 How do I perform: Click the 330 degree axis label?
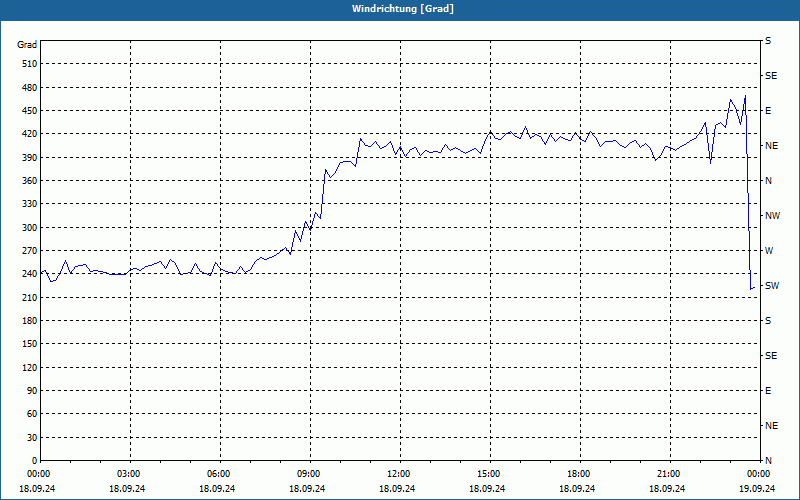click(x=30, y=204)
